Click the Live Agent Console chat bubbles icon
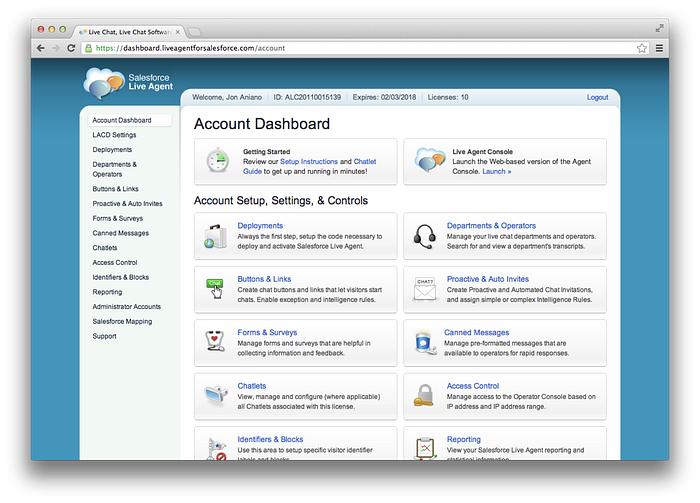 click(429, 161)
